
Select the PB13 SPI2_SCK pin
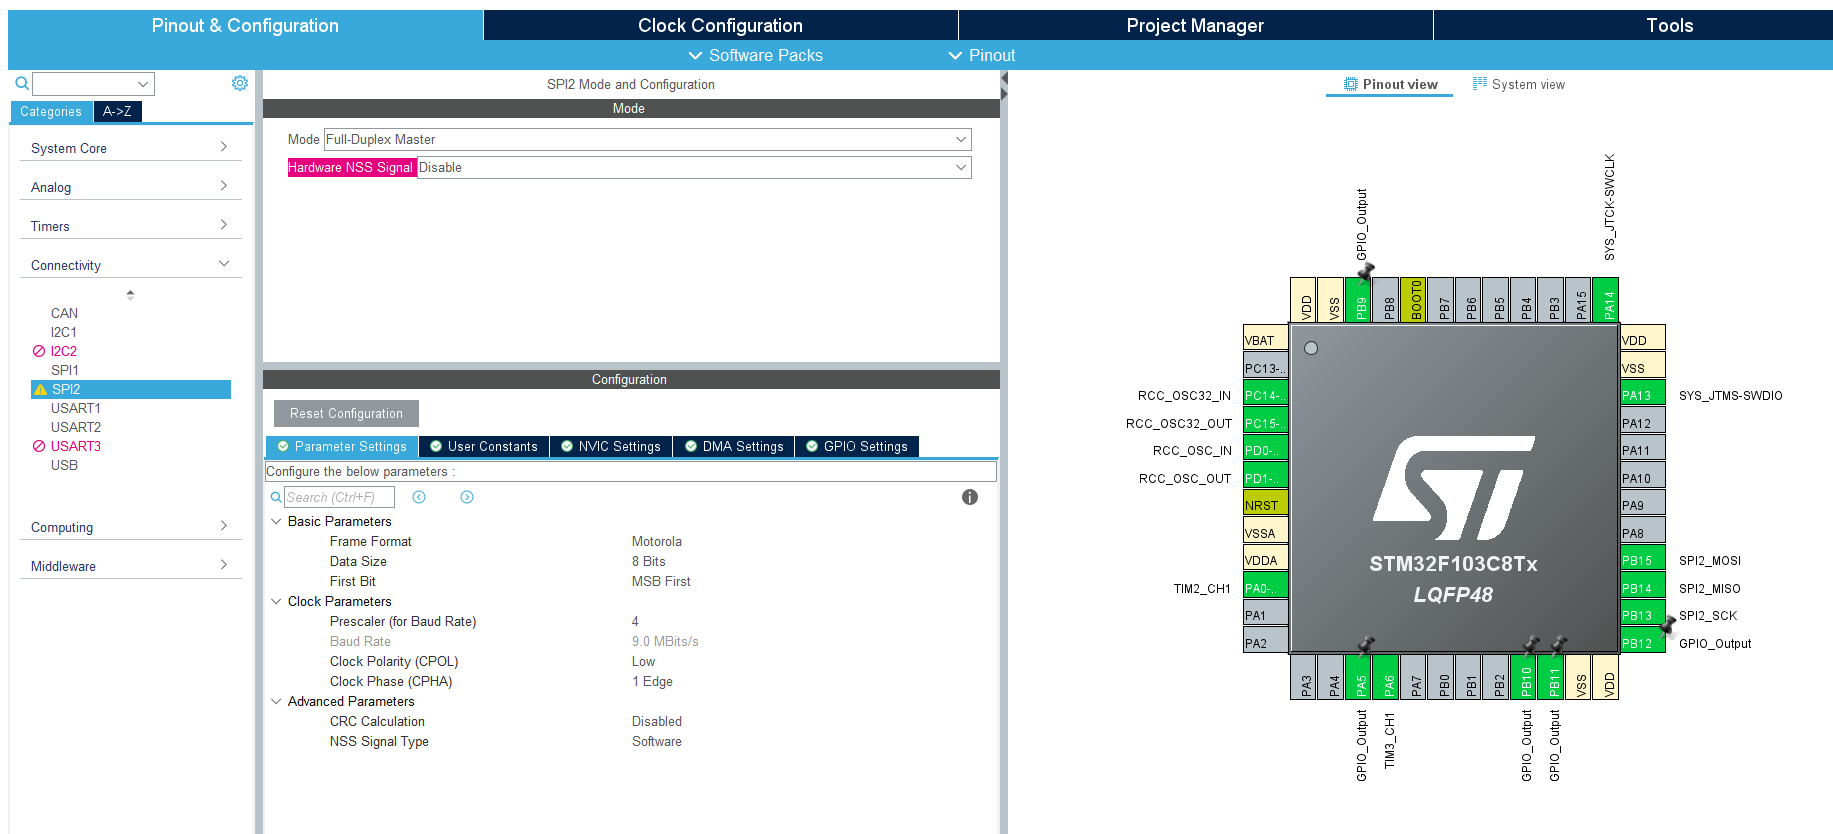pos(1643,614)
